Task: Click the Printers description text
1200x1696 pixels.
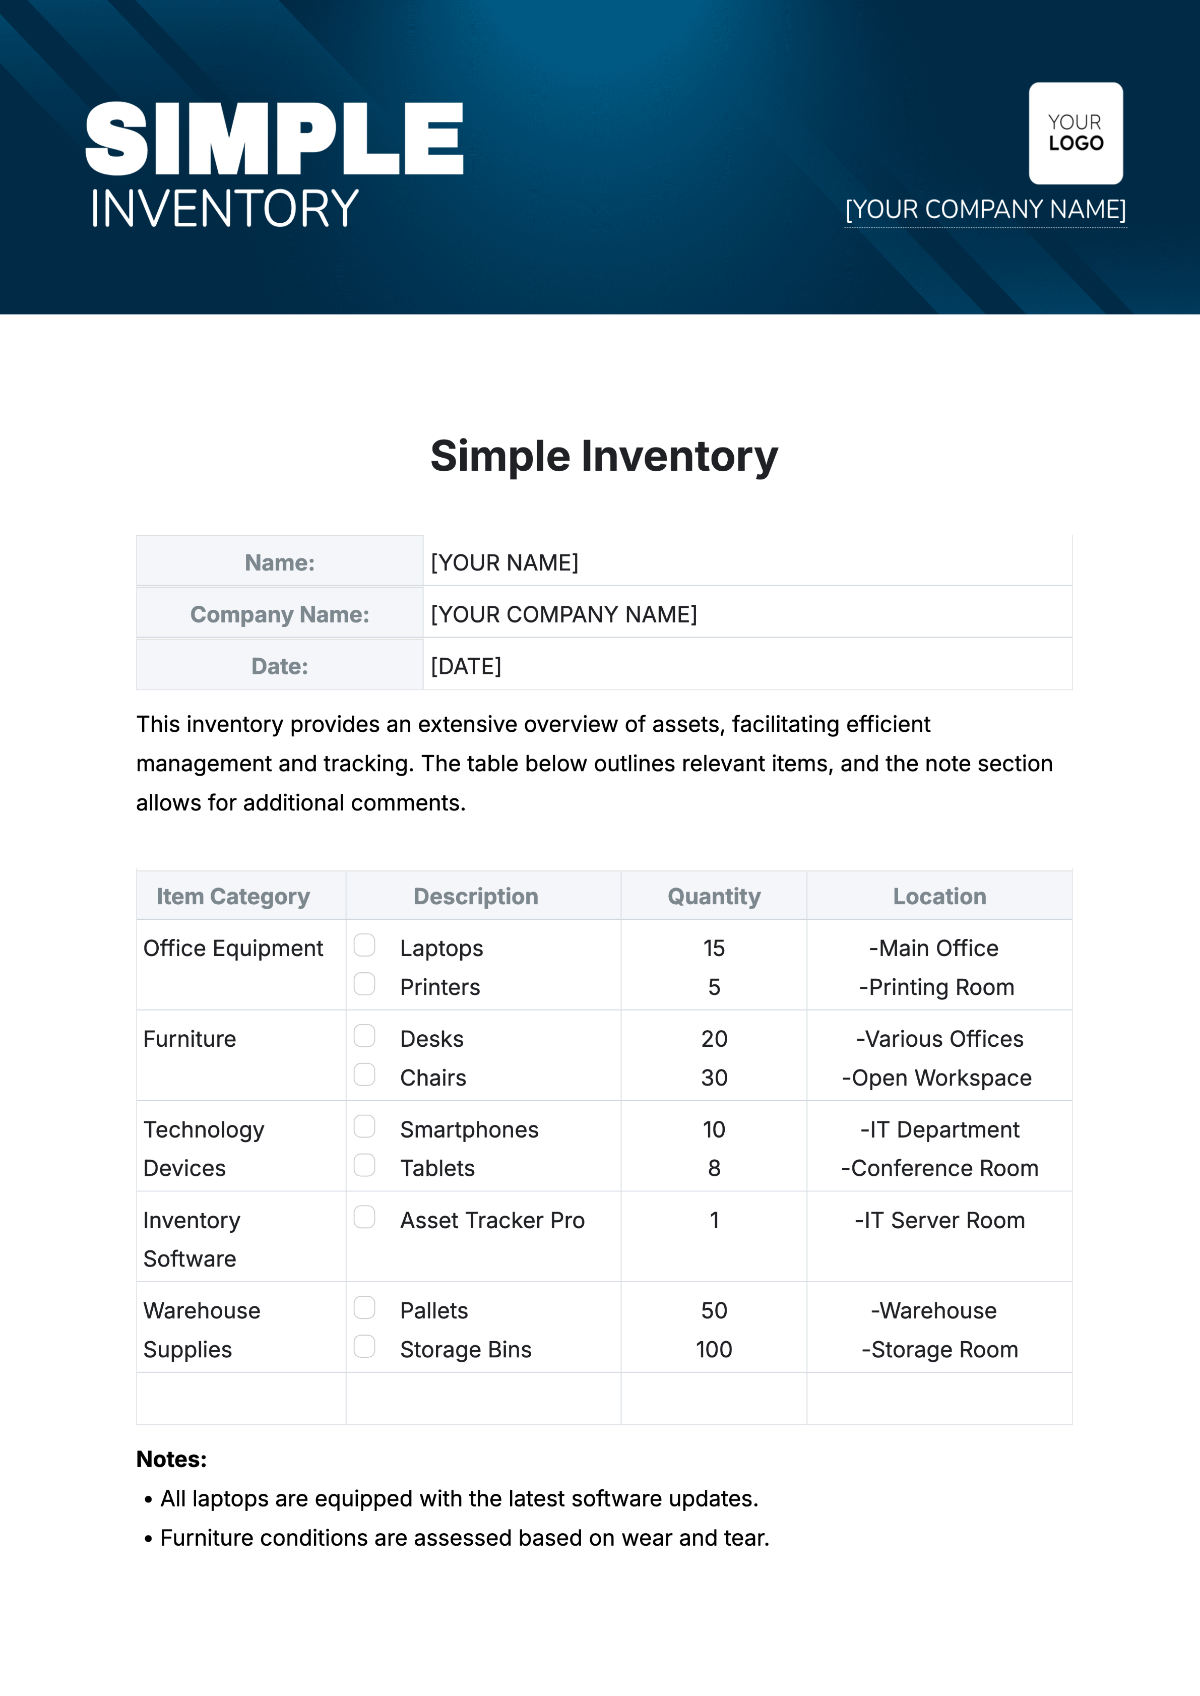Action: coord(440,987)
